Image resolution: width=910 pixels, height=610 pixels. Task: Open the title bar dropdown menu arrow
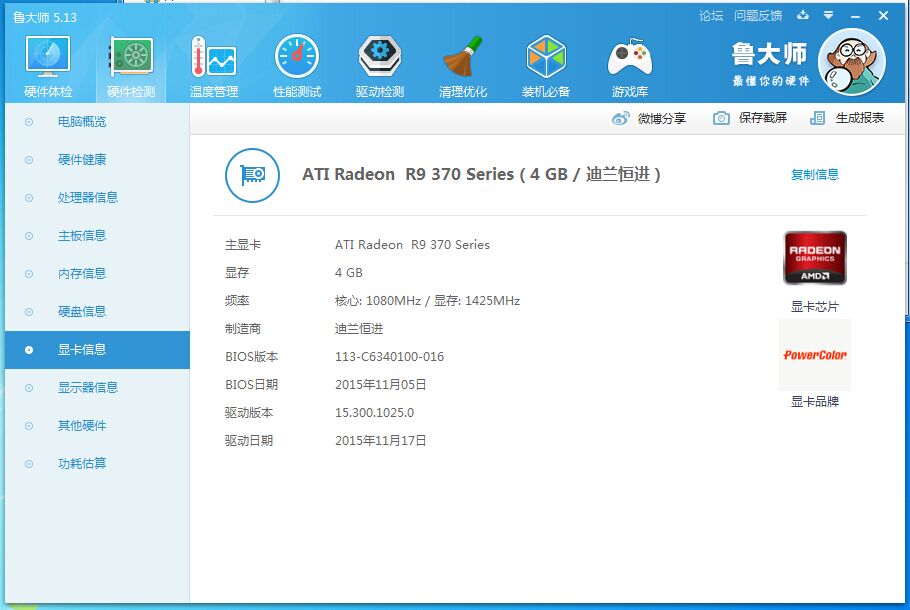[829, 15]
